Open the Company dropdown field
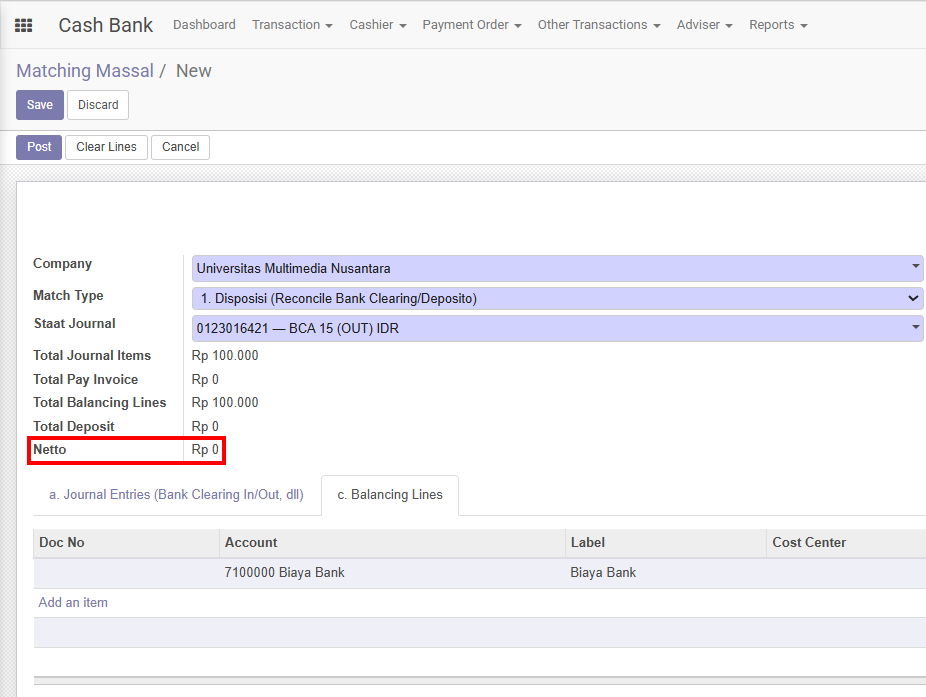 [557, 268]
